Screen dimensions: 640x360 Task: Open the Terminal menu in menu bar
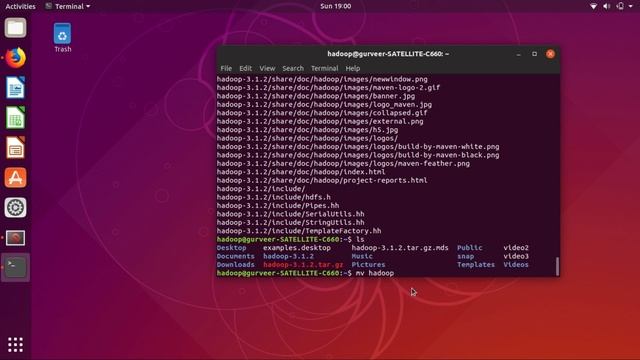pyautogui.click(x=324, y=68)
